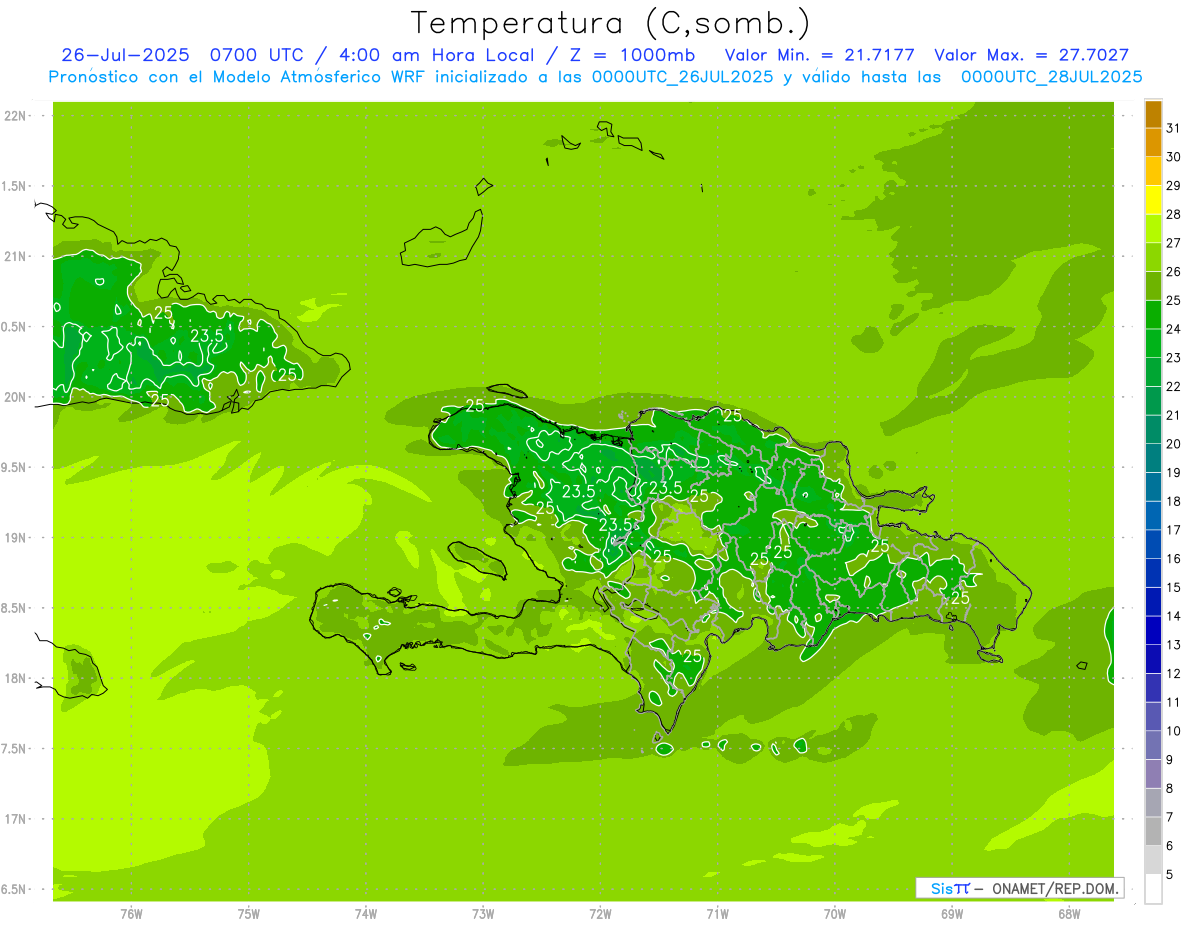Pick the white legend band below 5
This screenshot has width=1200, height=927.
point(1154,890)
